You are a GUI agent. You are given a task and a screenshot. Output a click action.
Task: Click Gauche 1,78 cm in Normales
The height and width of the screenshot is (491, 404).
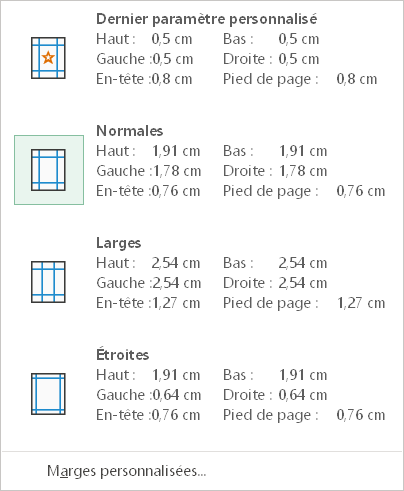[x=149, y=171]
